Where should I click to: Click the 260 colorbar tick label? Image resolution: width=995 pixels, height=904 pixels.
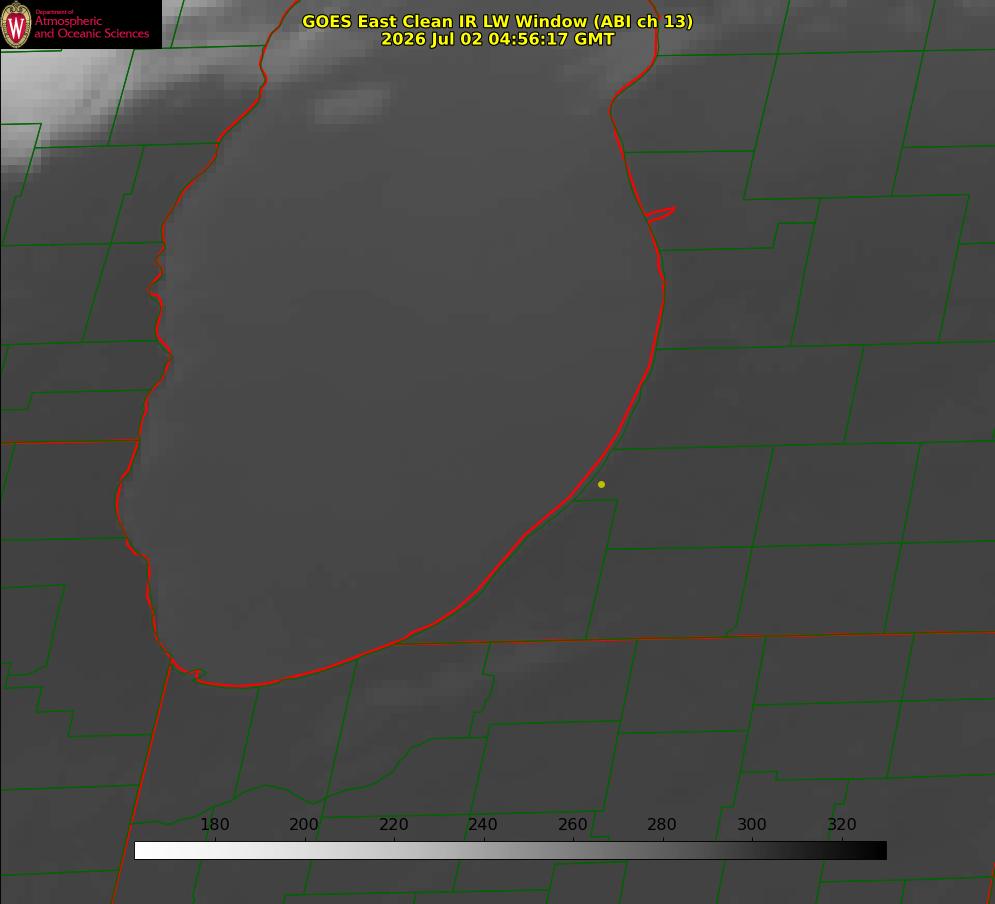pos(572,824)
